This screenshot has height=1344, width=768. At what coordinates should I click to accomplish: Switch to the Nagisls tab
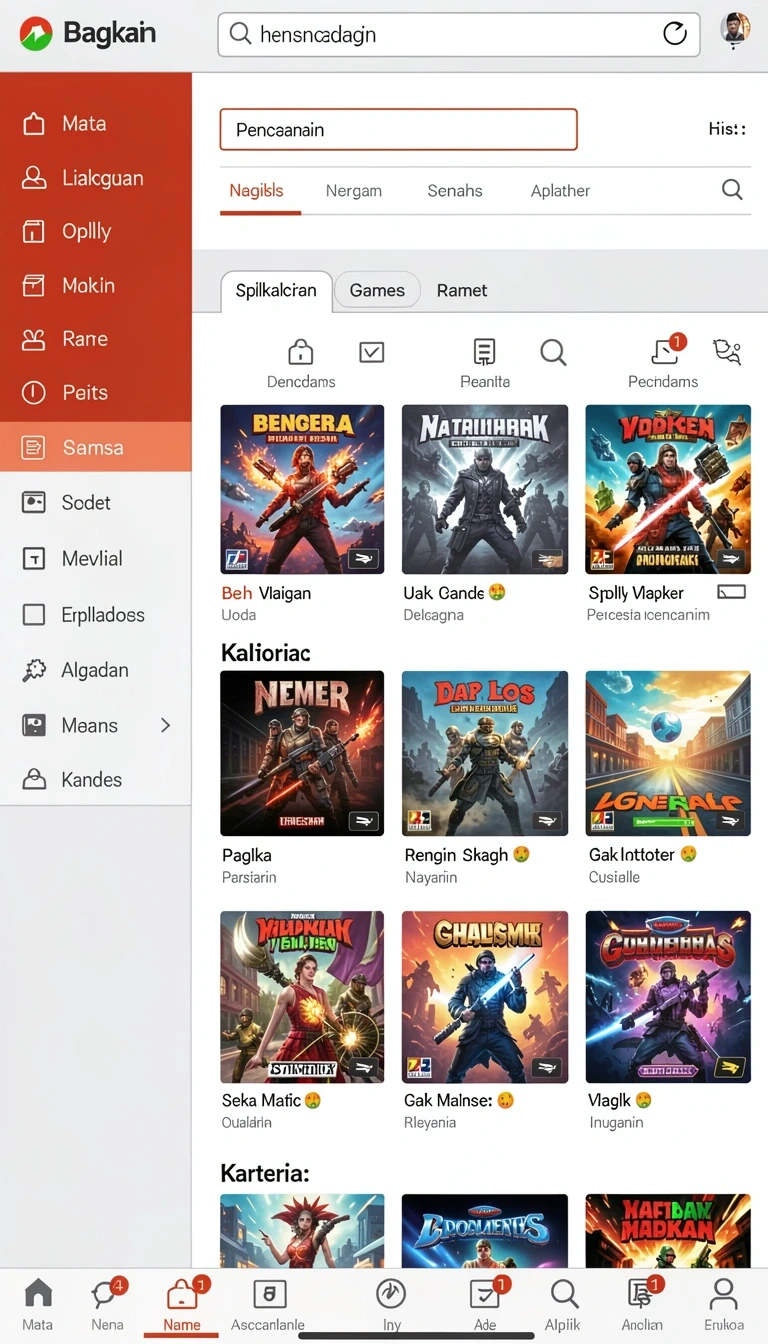[x=257, y=190]
